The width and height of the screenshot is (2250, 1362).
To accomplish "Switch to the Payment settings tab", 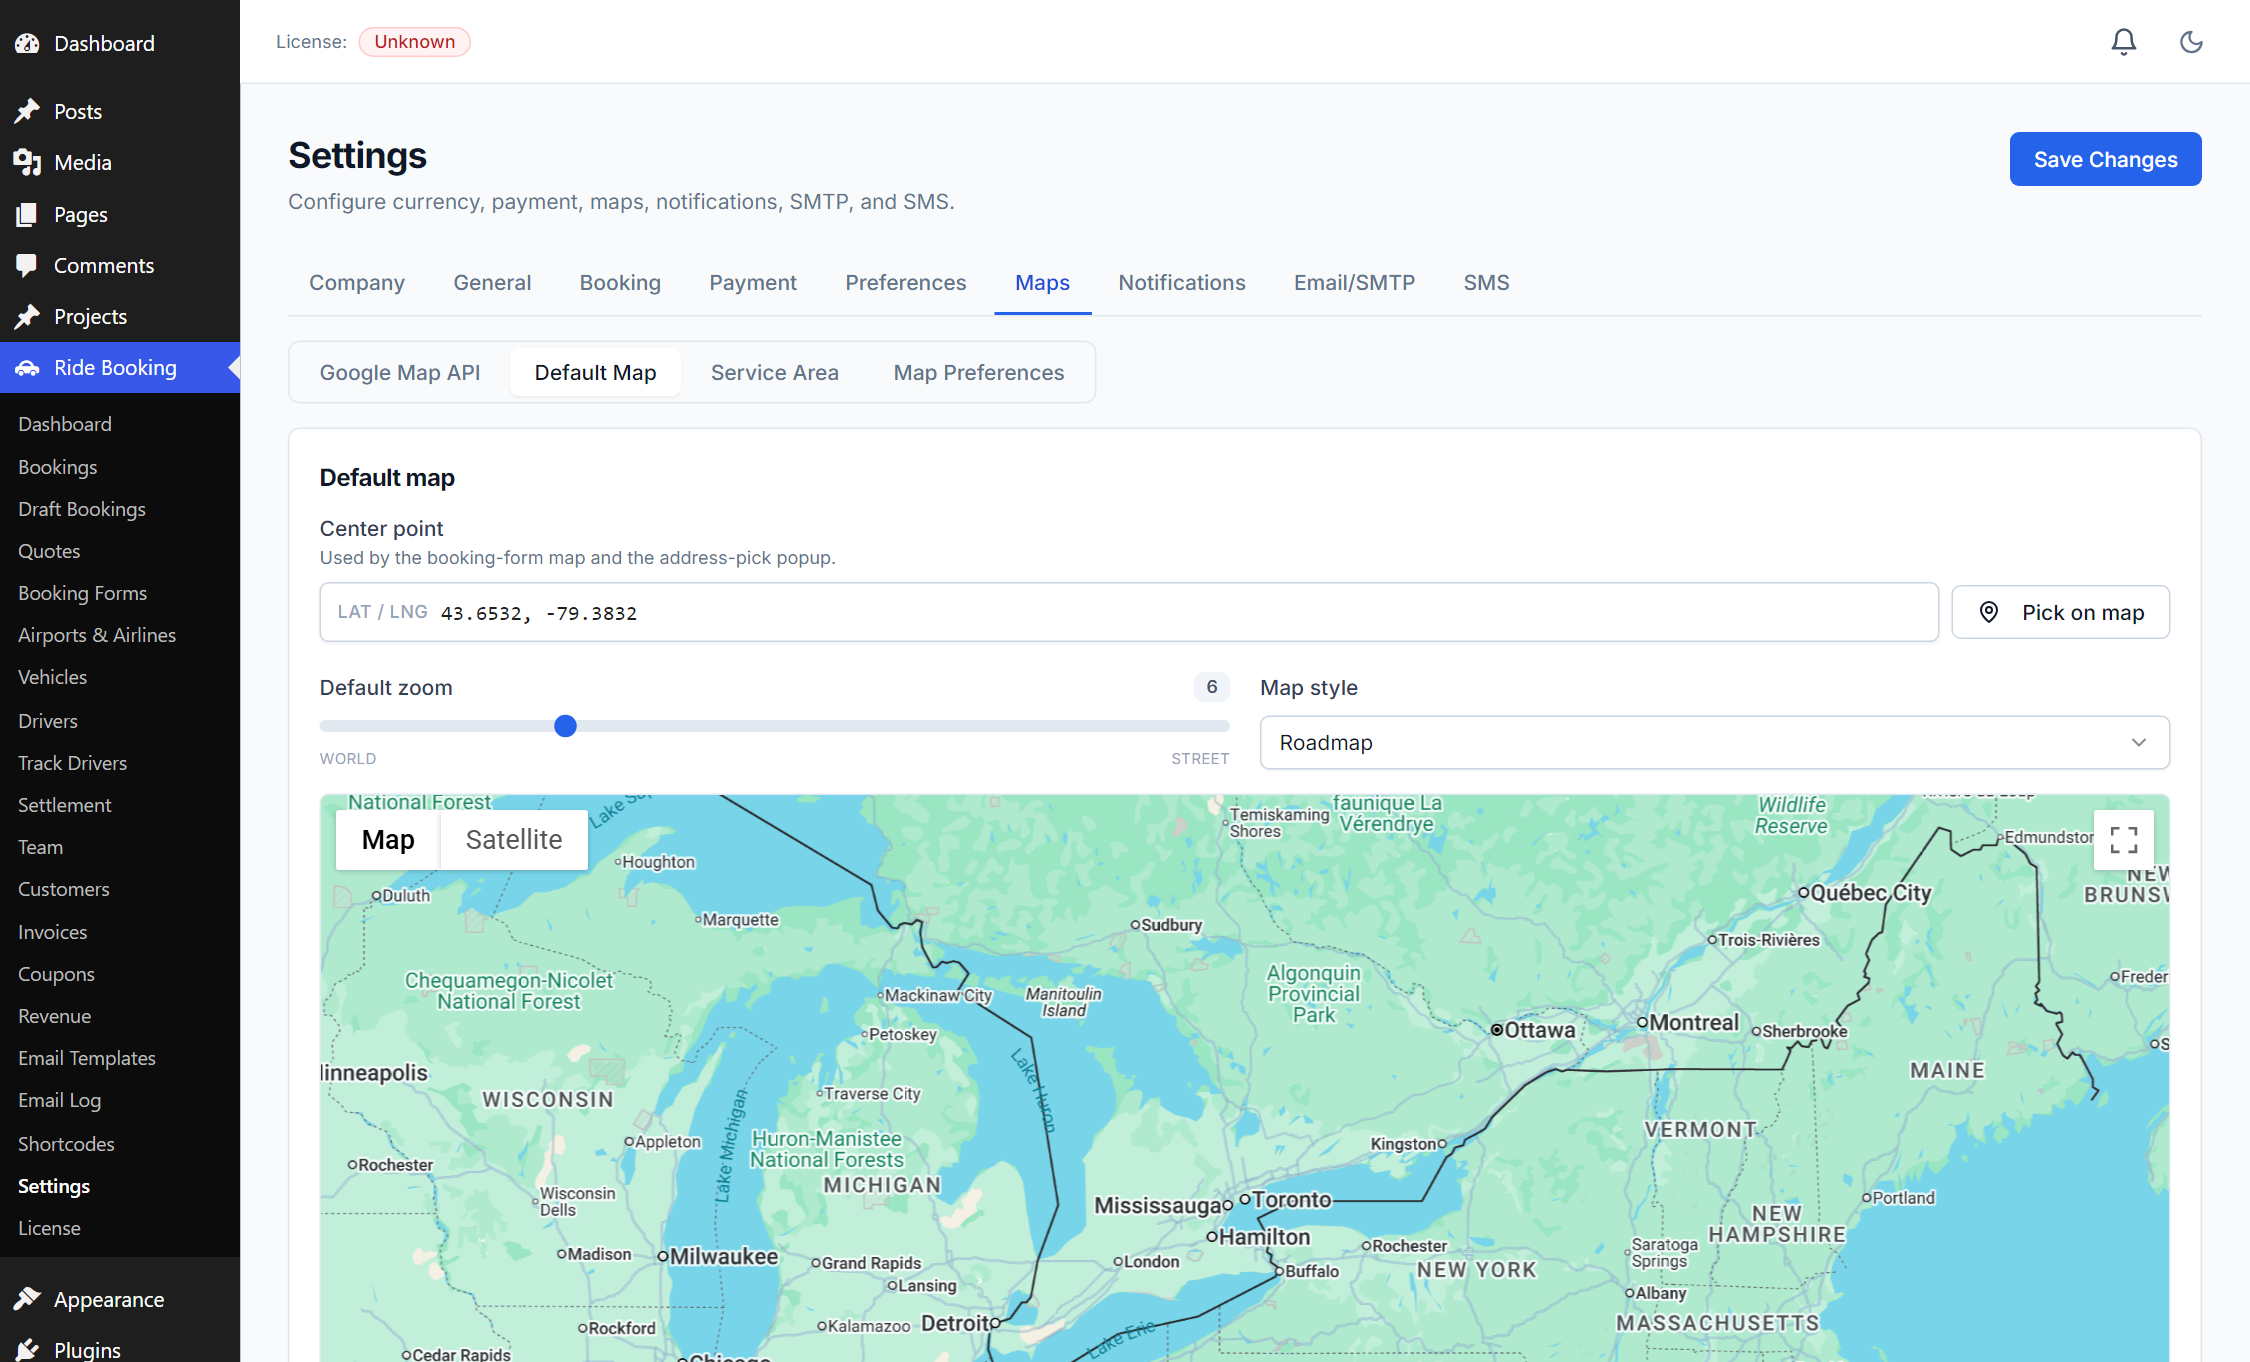I will (753, 282).
